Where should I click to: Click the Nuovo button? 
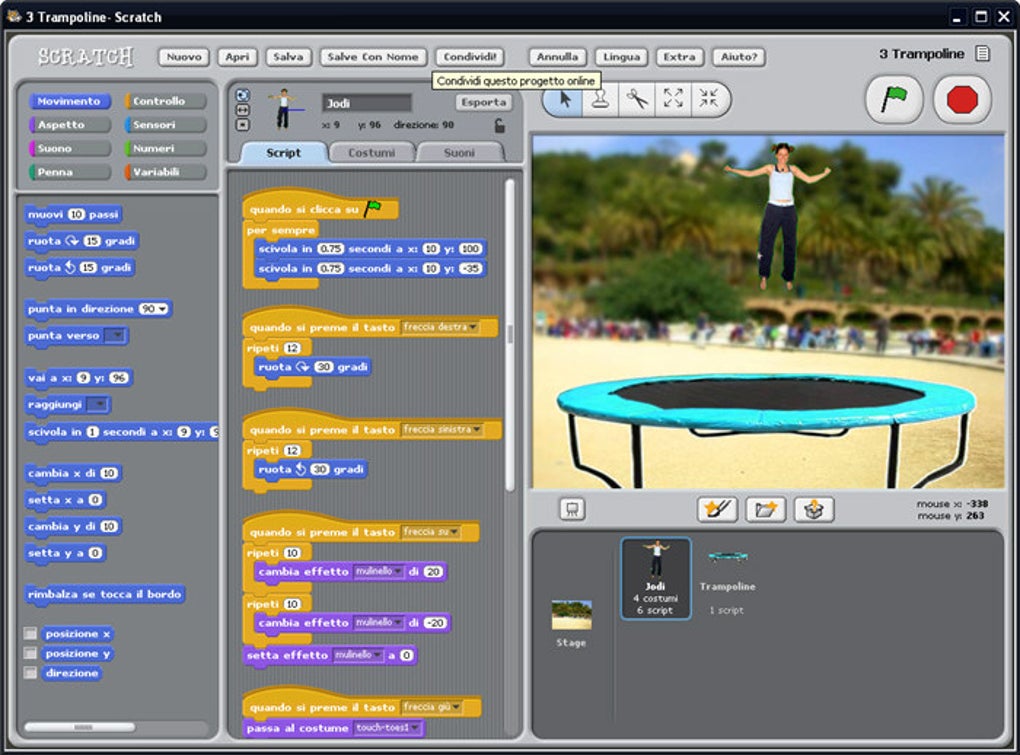pyautogui.click(x=183, y=57)
